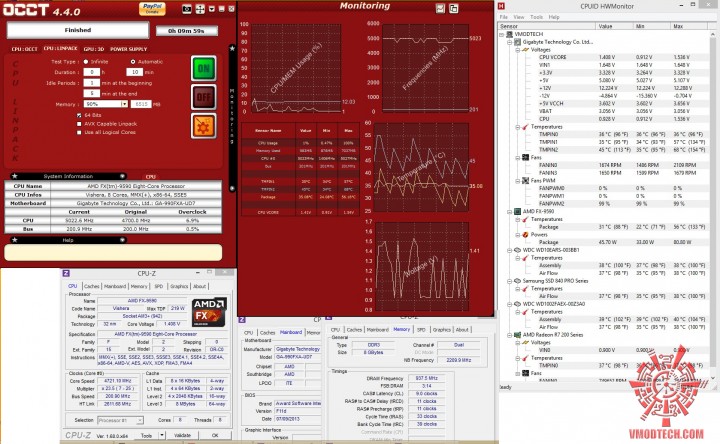Collapse the Gigabyte Technology Co. node
The height and width of the screenshot is (444, 720).
(x=510, y=42)
